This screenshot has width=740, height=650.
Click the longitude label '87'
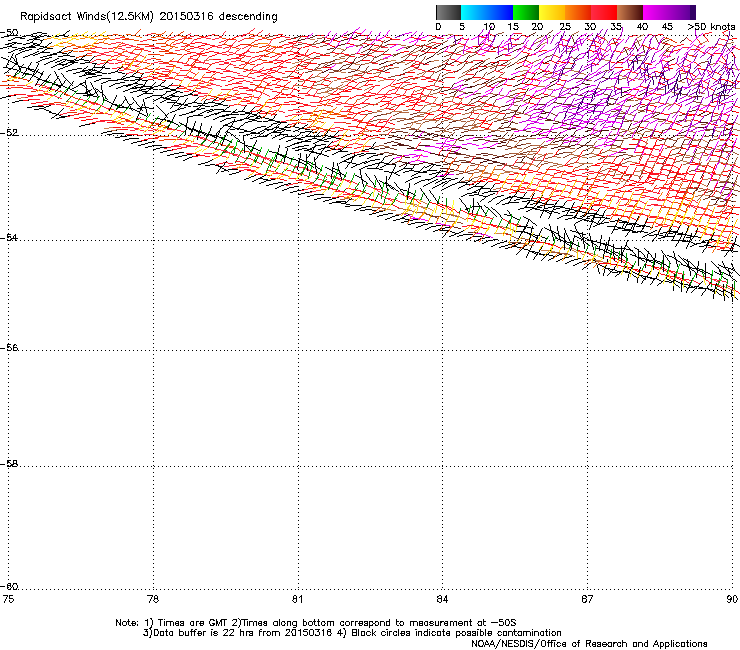pos(587,599)
